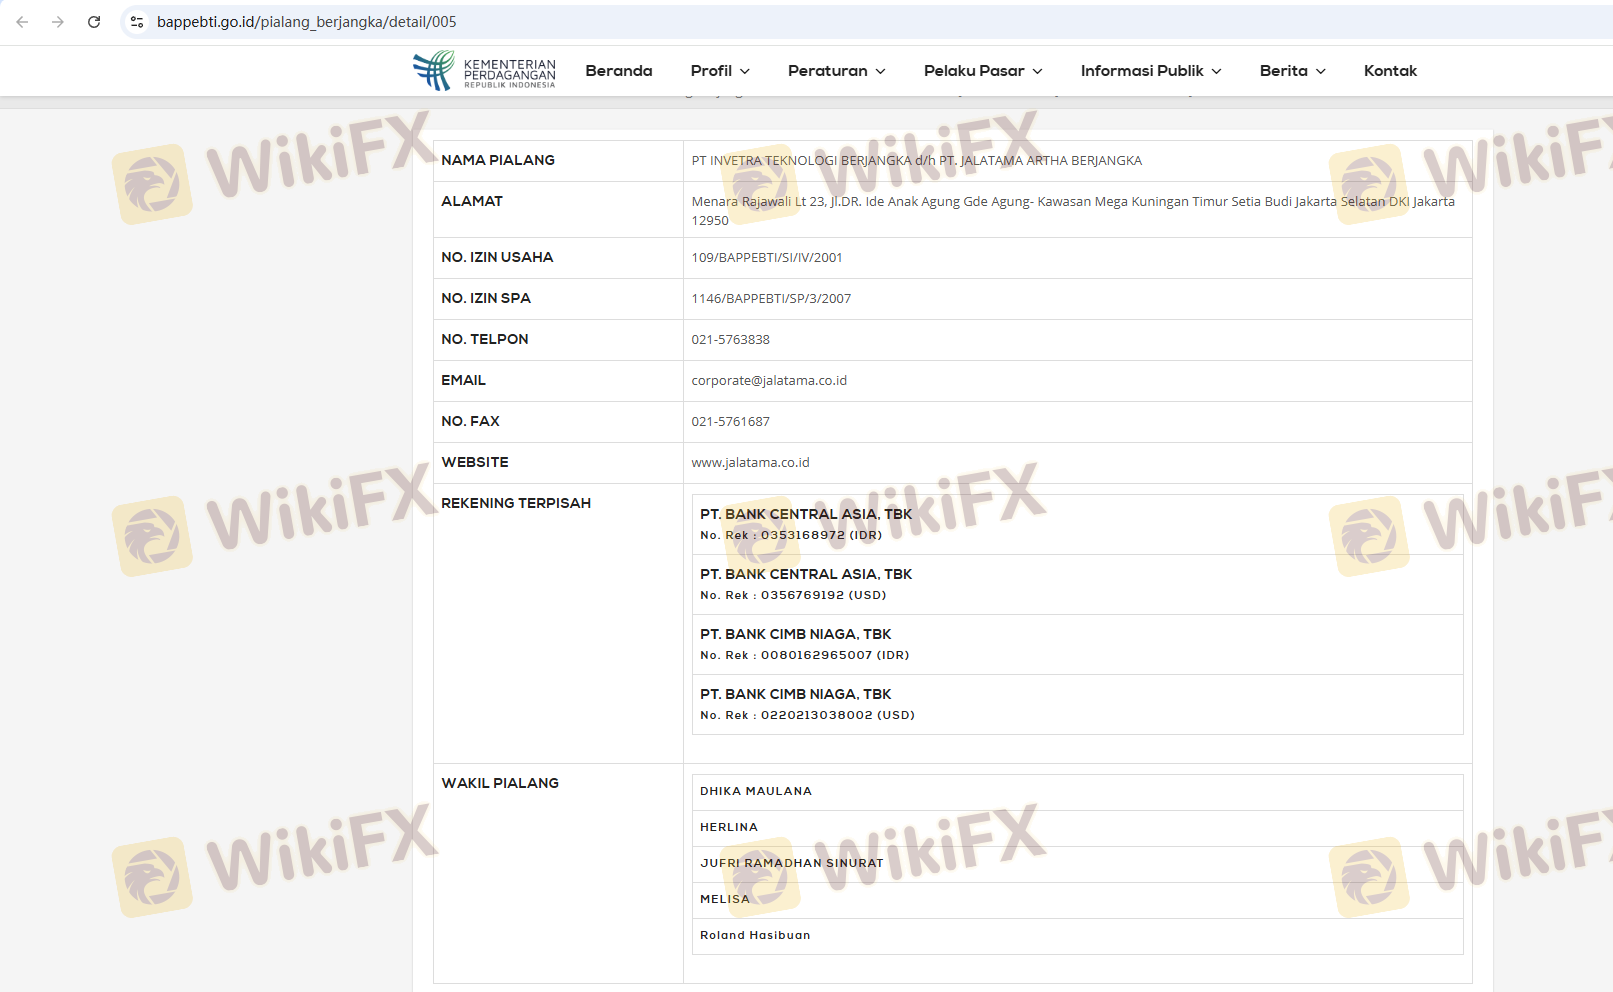
Task: Open the Informasi Publik menu
Action: point(1151,71)
